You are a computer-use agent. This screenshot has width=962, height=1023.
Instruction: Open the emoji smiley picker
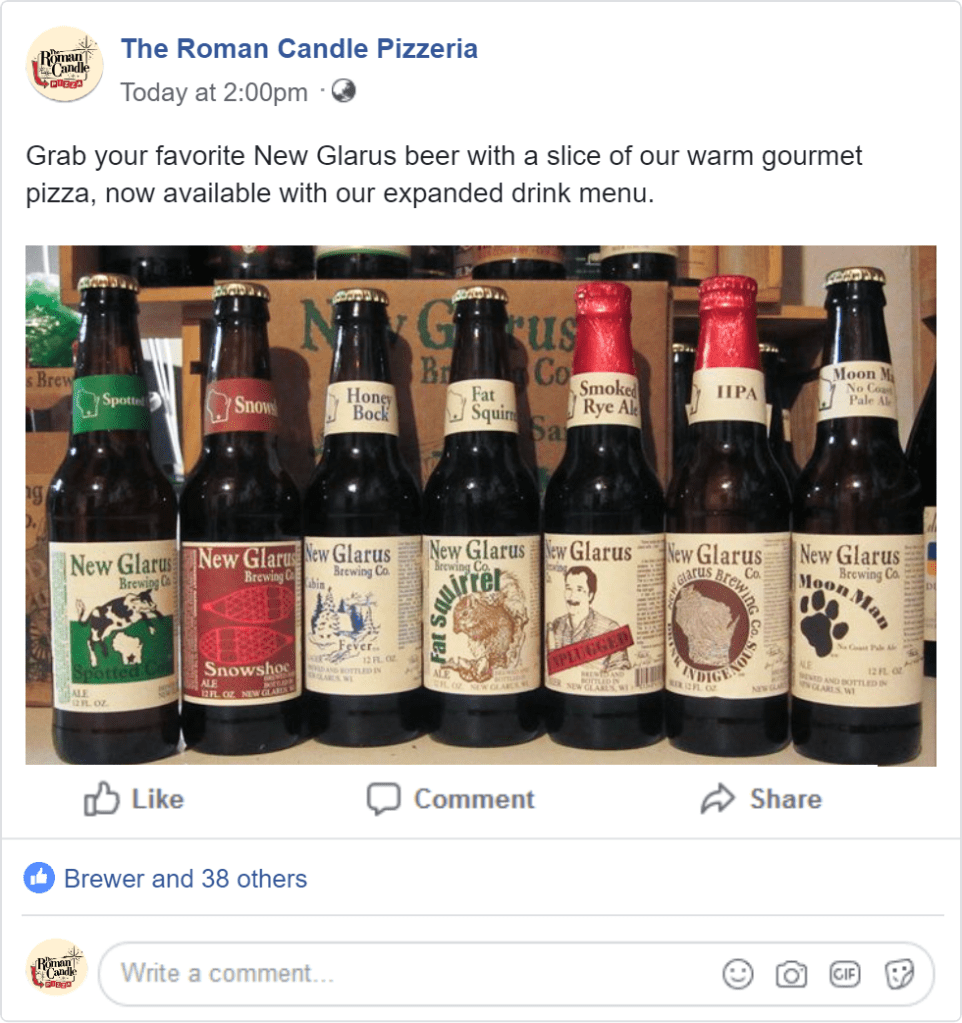pyautogui.click(x=738, y=974)
